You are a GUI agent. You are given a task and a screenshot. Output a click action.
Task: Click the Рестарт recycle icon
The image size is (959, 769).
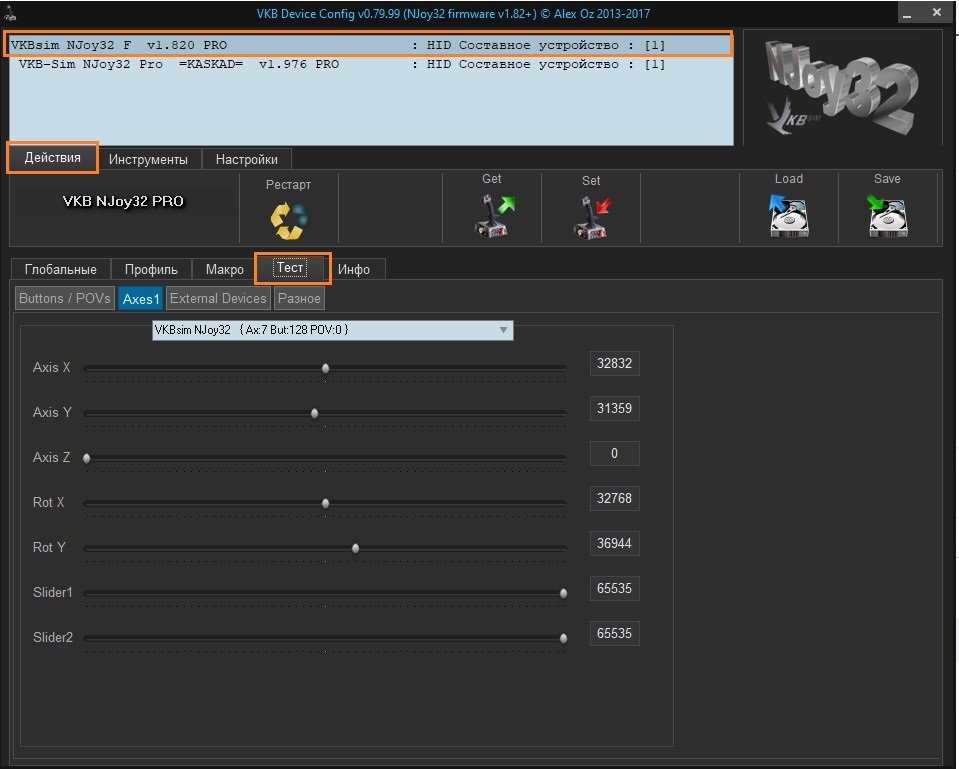pyautogui.click(x=289, y=220)
